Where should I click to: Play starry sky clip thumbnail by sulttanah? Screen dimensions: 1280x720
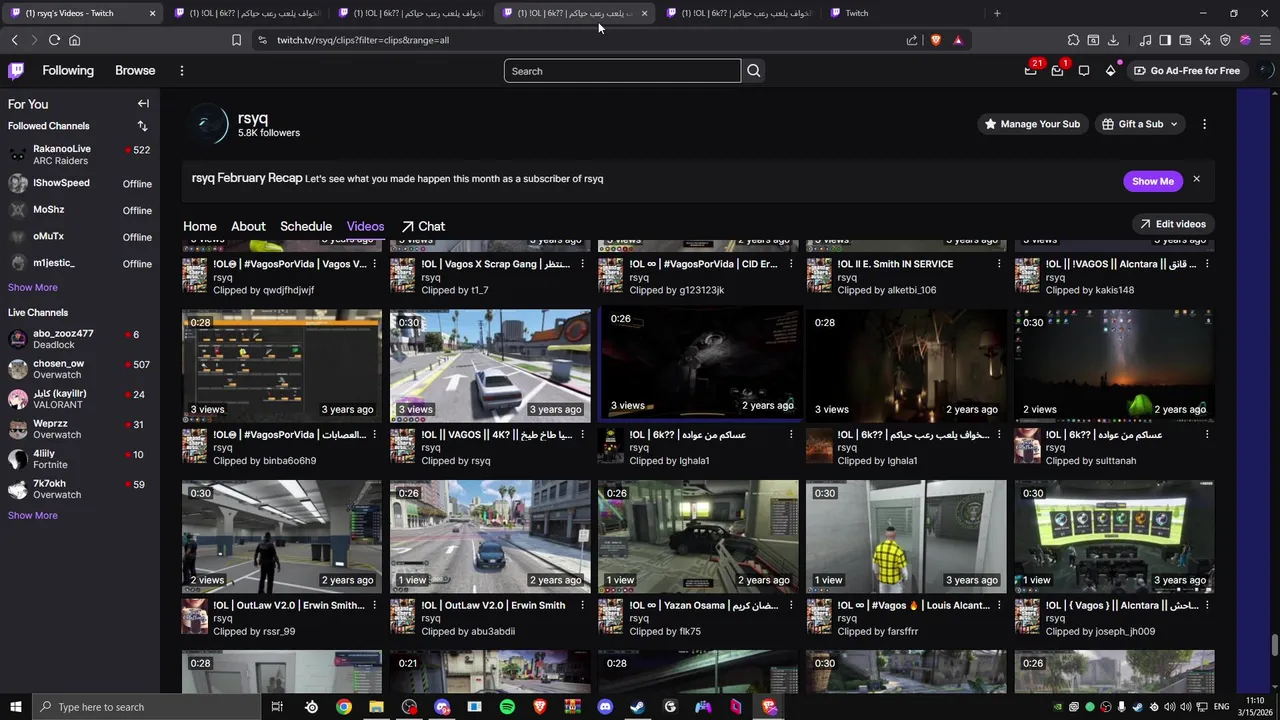[x=1114, y=366]
